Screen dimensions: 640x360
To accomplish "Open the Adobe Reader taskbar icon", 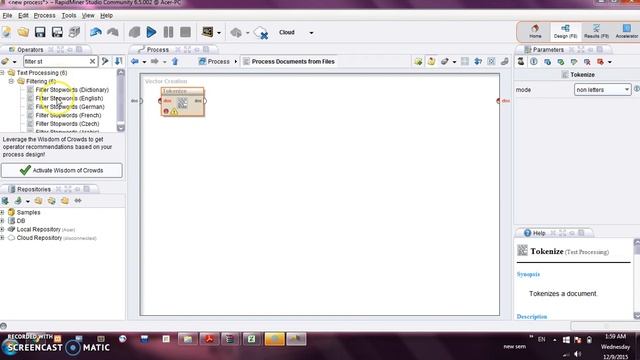I will pyautogui.click(x=209, y=339).
